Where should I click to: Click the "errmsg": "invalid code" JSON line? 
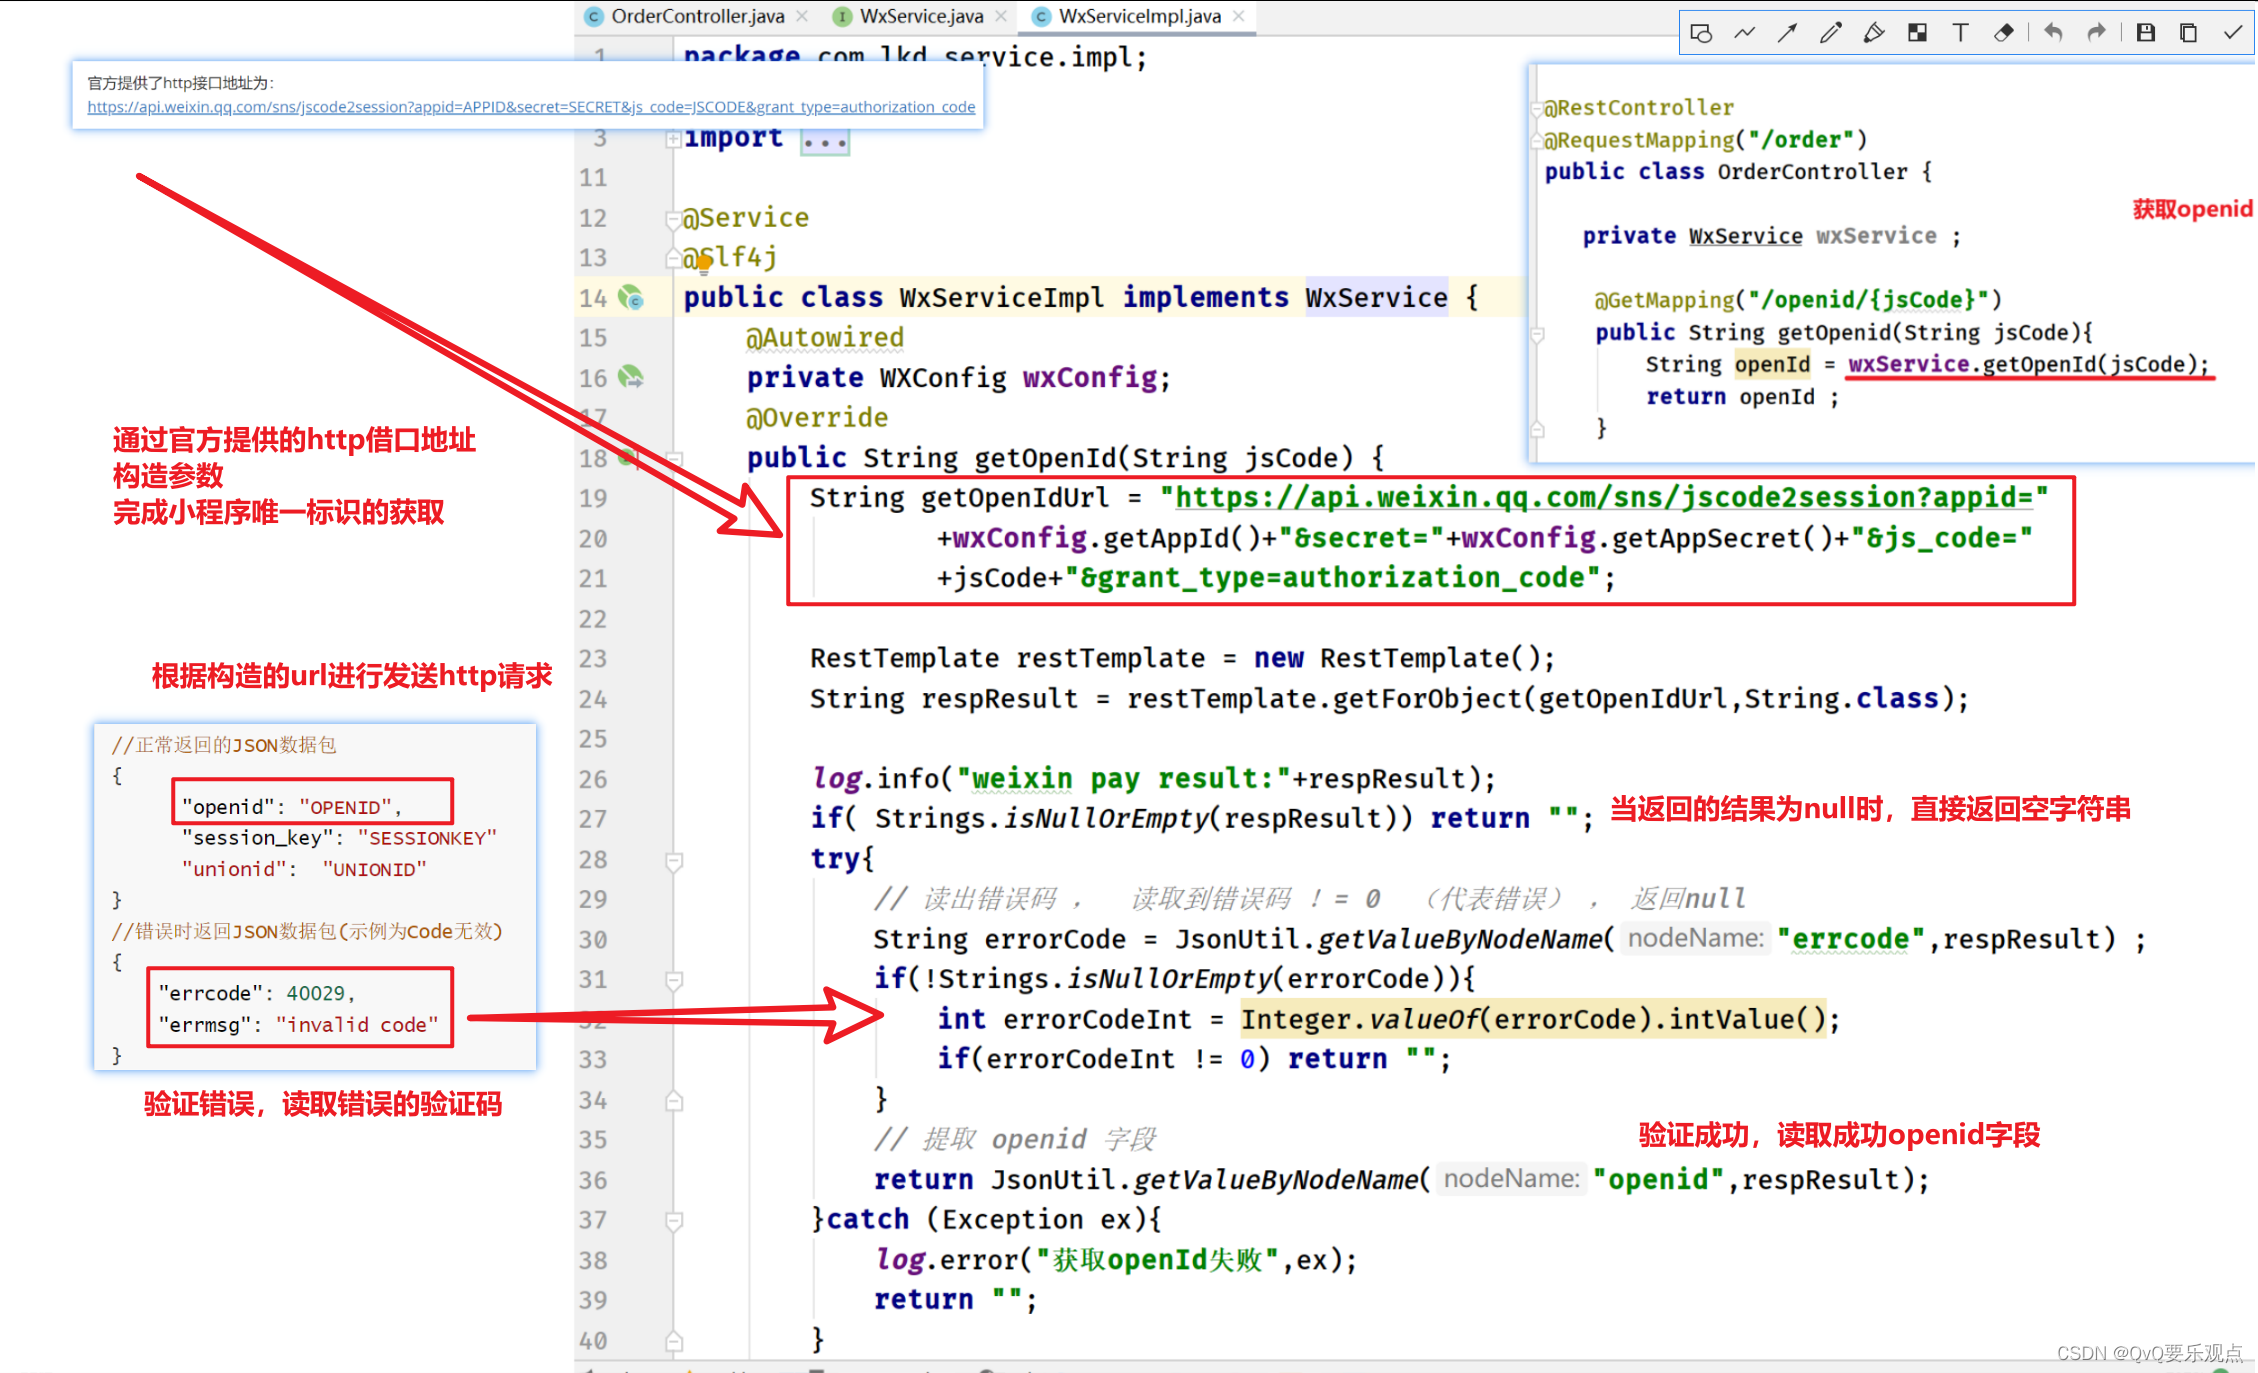coord(298,1025)
